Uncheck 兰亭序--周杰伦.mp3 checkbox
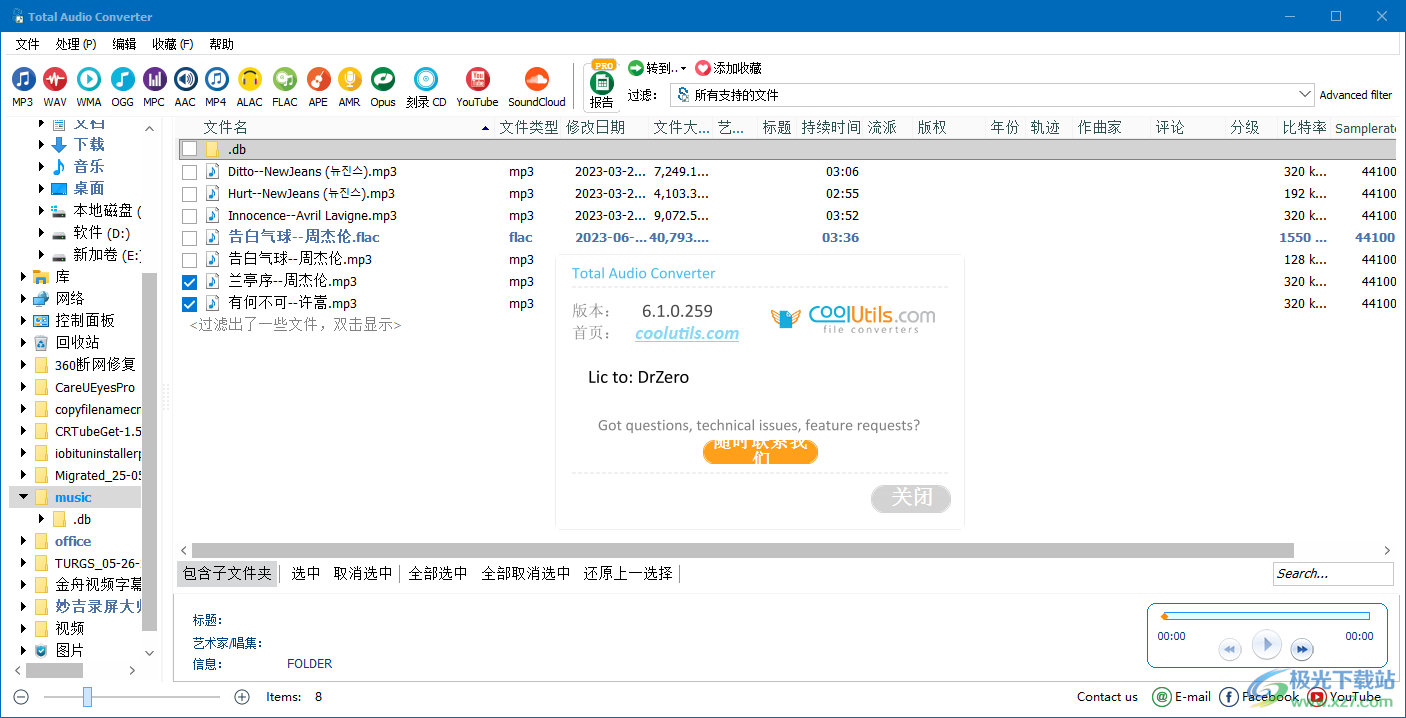 click(x=189, y=282)
